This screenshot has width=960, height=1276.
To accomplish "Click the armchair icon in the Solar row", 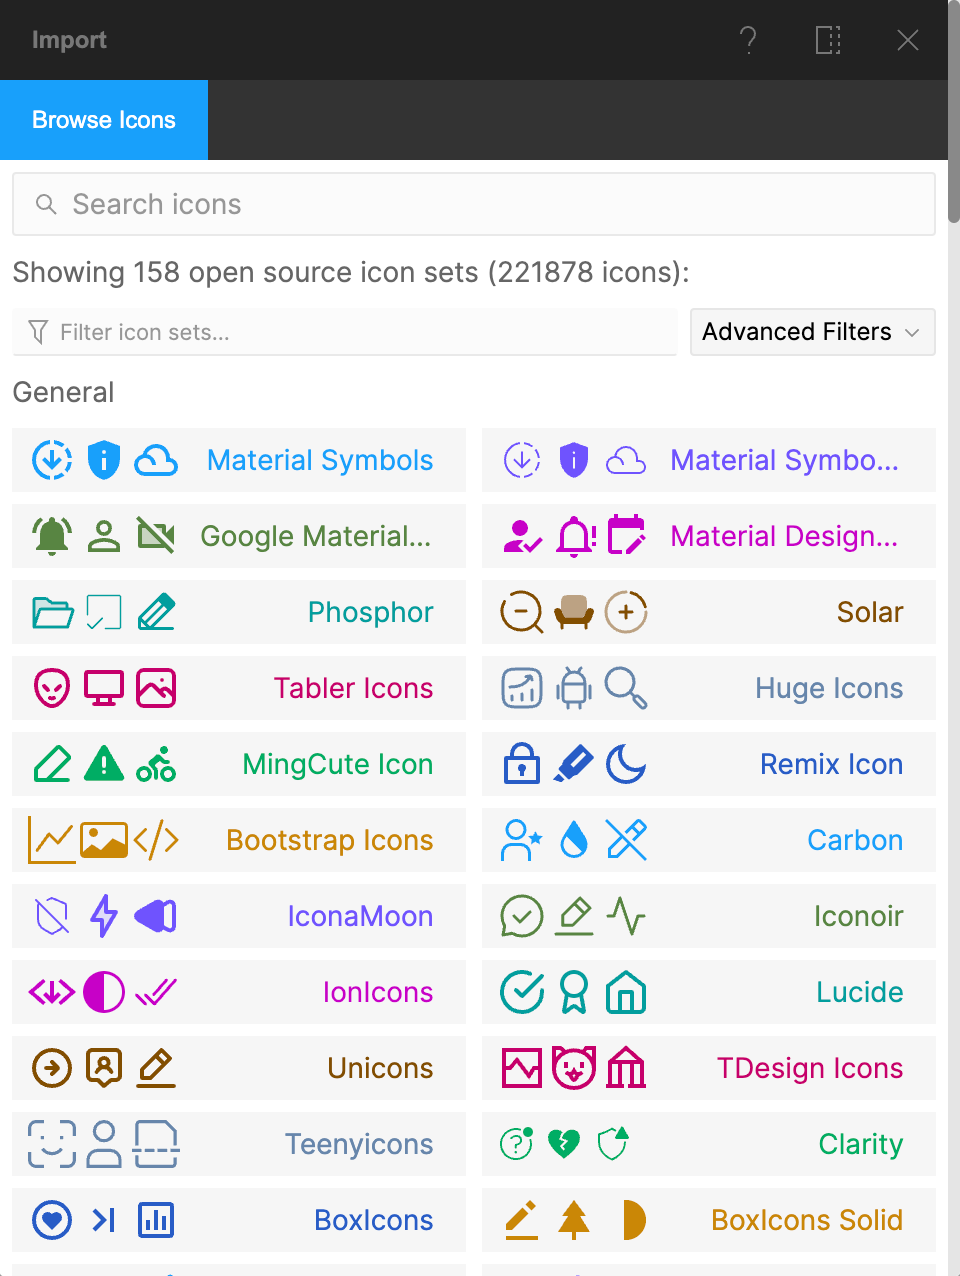I will tap(573, 612).
